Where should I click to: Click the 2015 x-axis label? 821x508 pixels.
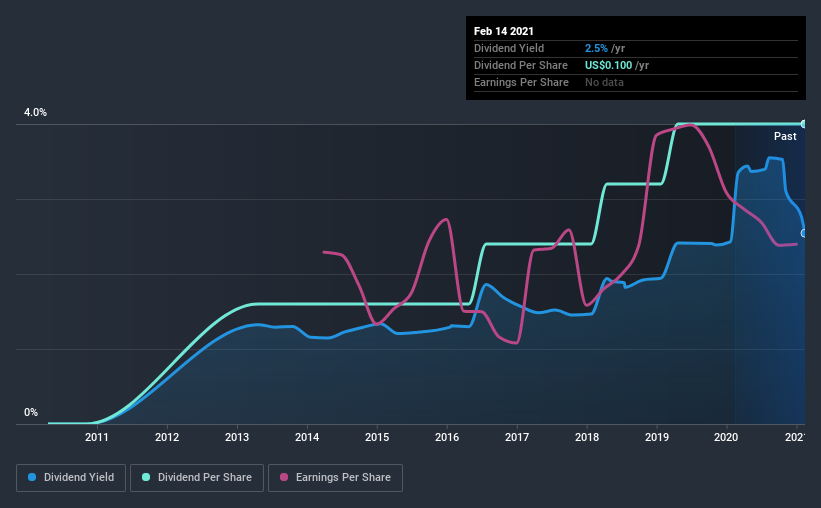[x=377, y=437]
